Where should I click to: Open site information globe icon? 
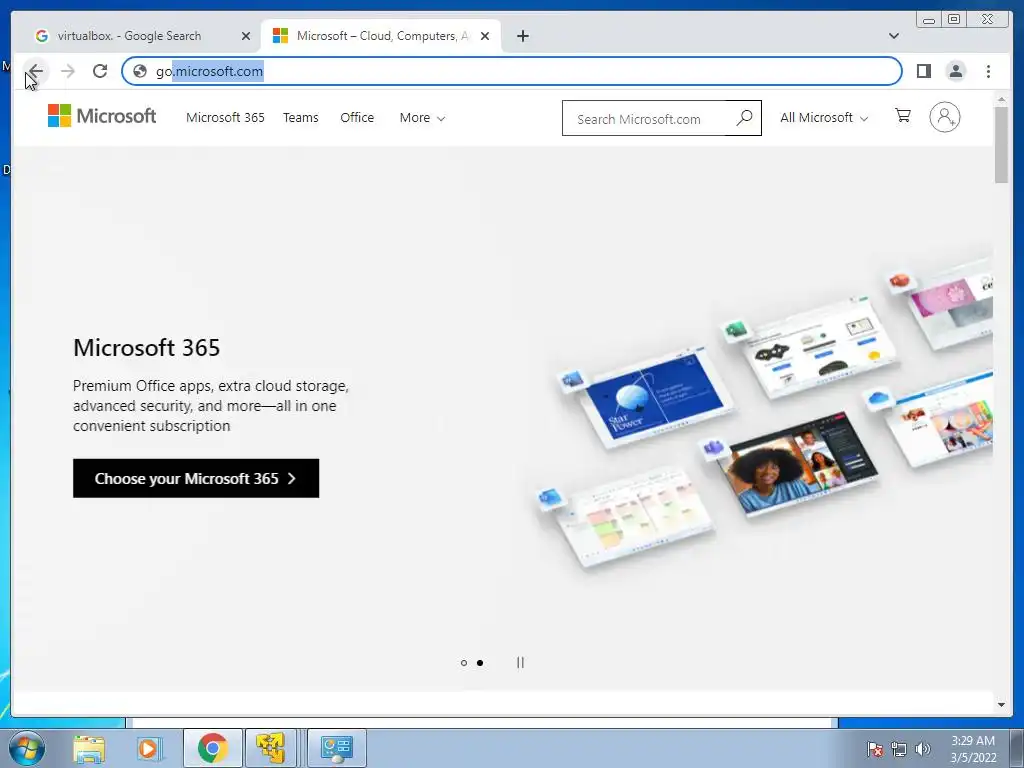(x=140, y=71)
